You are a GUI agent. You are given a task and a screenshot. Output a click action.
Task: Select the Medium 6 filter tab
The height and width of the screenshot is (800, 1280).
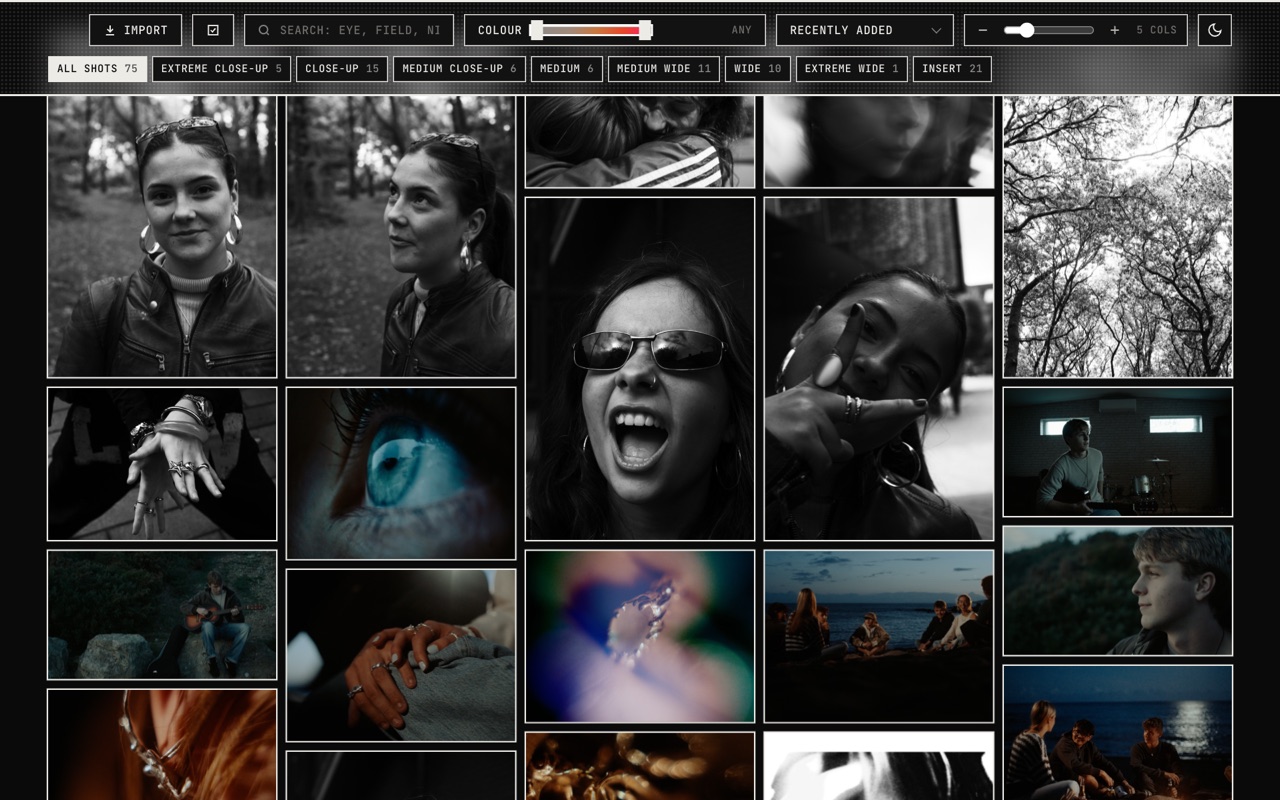tap(567, 69)
